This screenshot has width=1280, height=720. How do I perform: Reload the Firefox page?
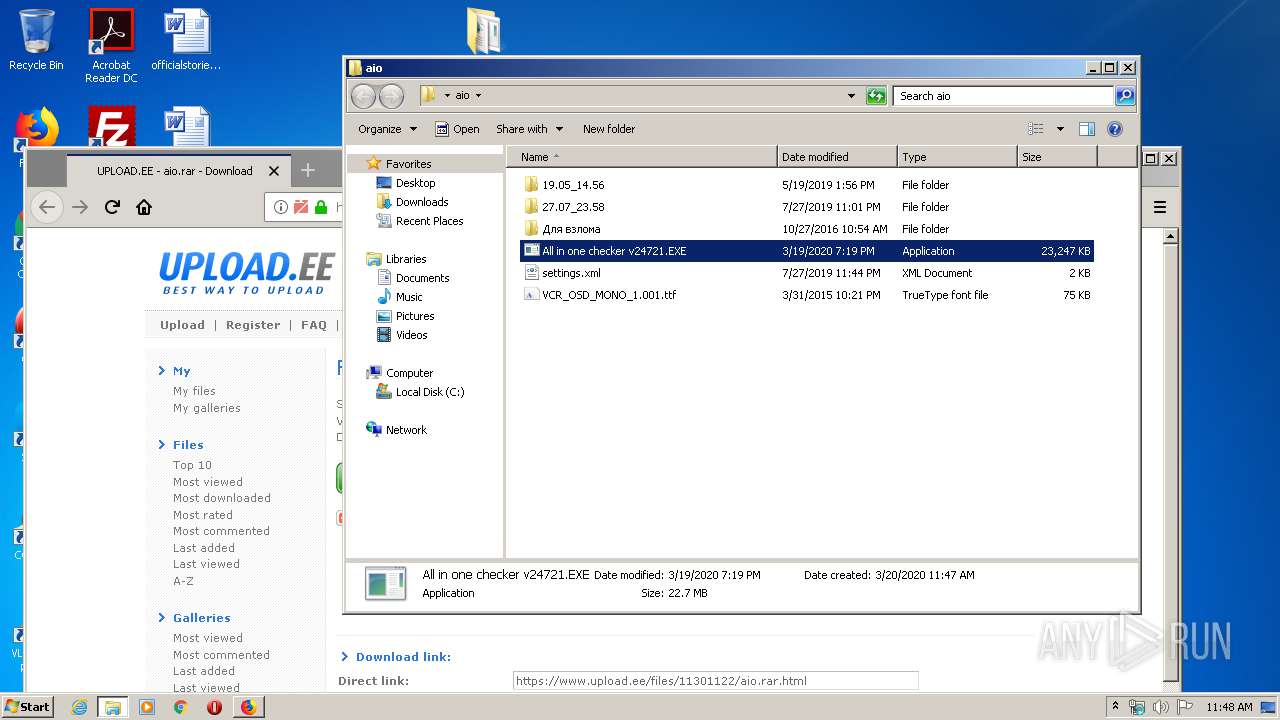112,207
